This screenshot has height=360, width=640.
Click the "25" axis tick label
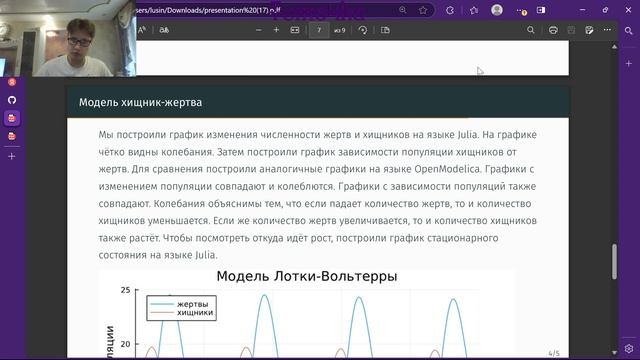125,290
